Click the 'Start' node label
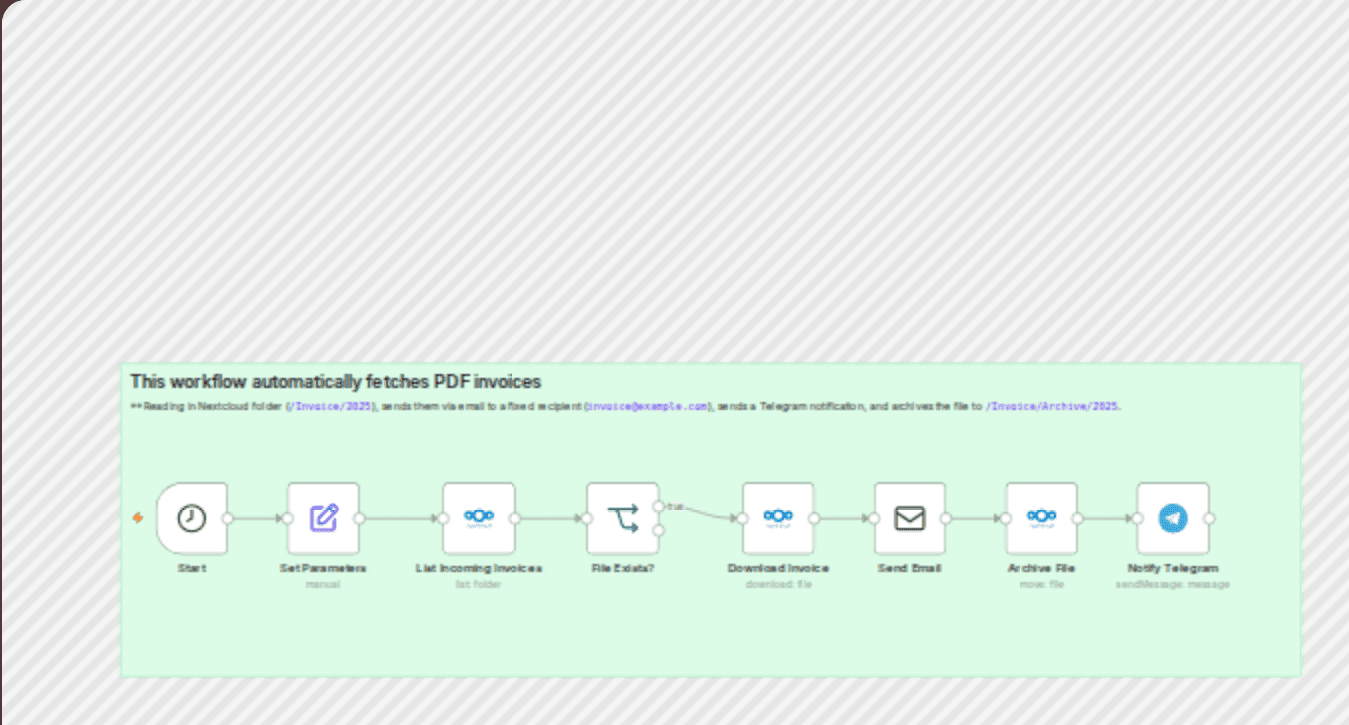Image resolution: width=1349 pixels, height=725 pixels. pyautogui.click(x=192, y=568)
